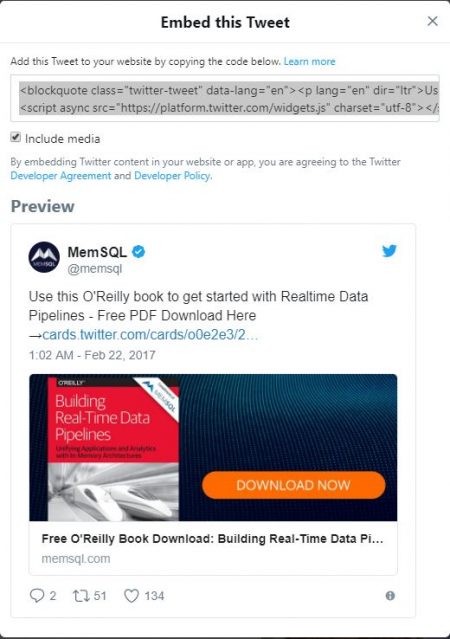This screenshot has height=639, width=450.
Task: Click the MemSQL account name
Action: (97, 252)
